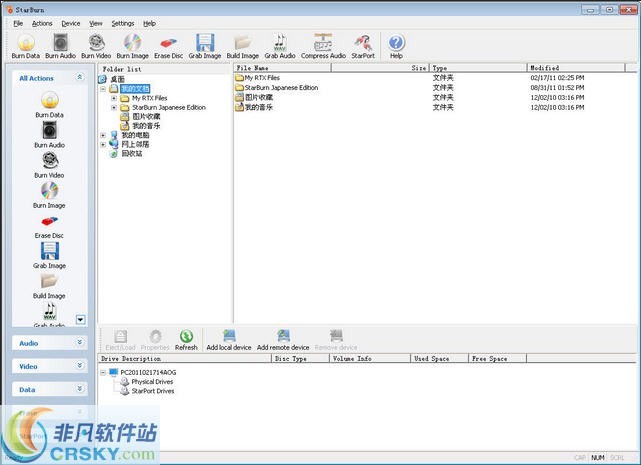
Task: Select 我的音乐 in the folder tree
Action: point(146,126)
